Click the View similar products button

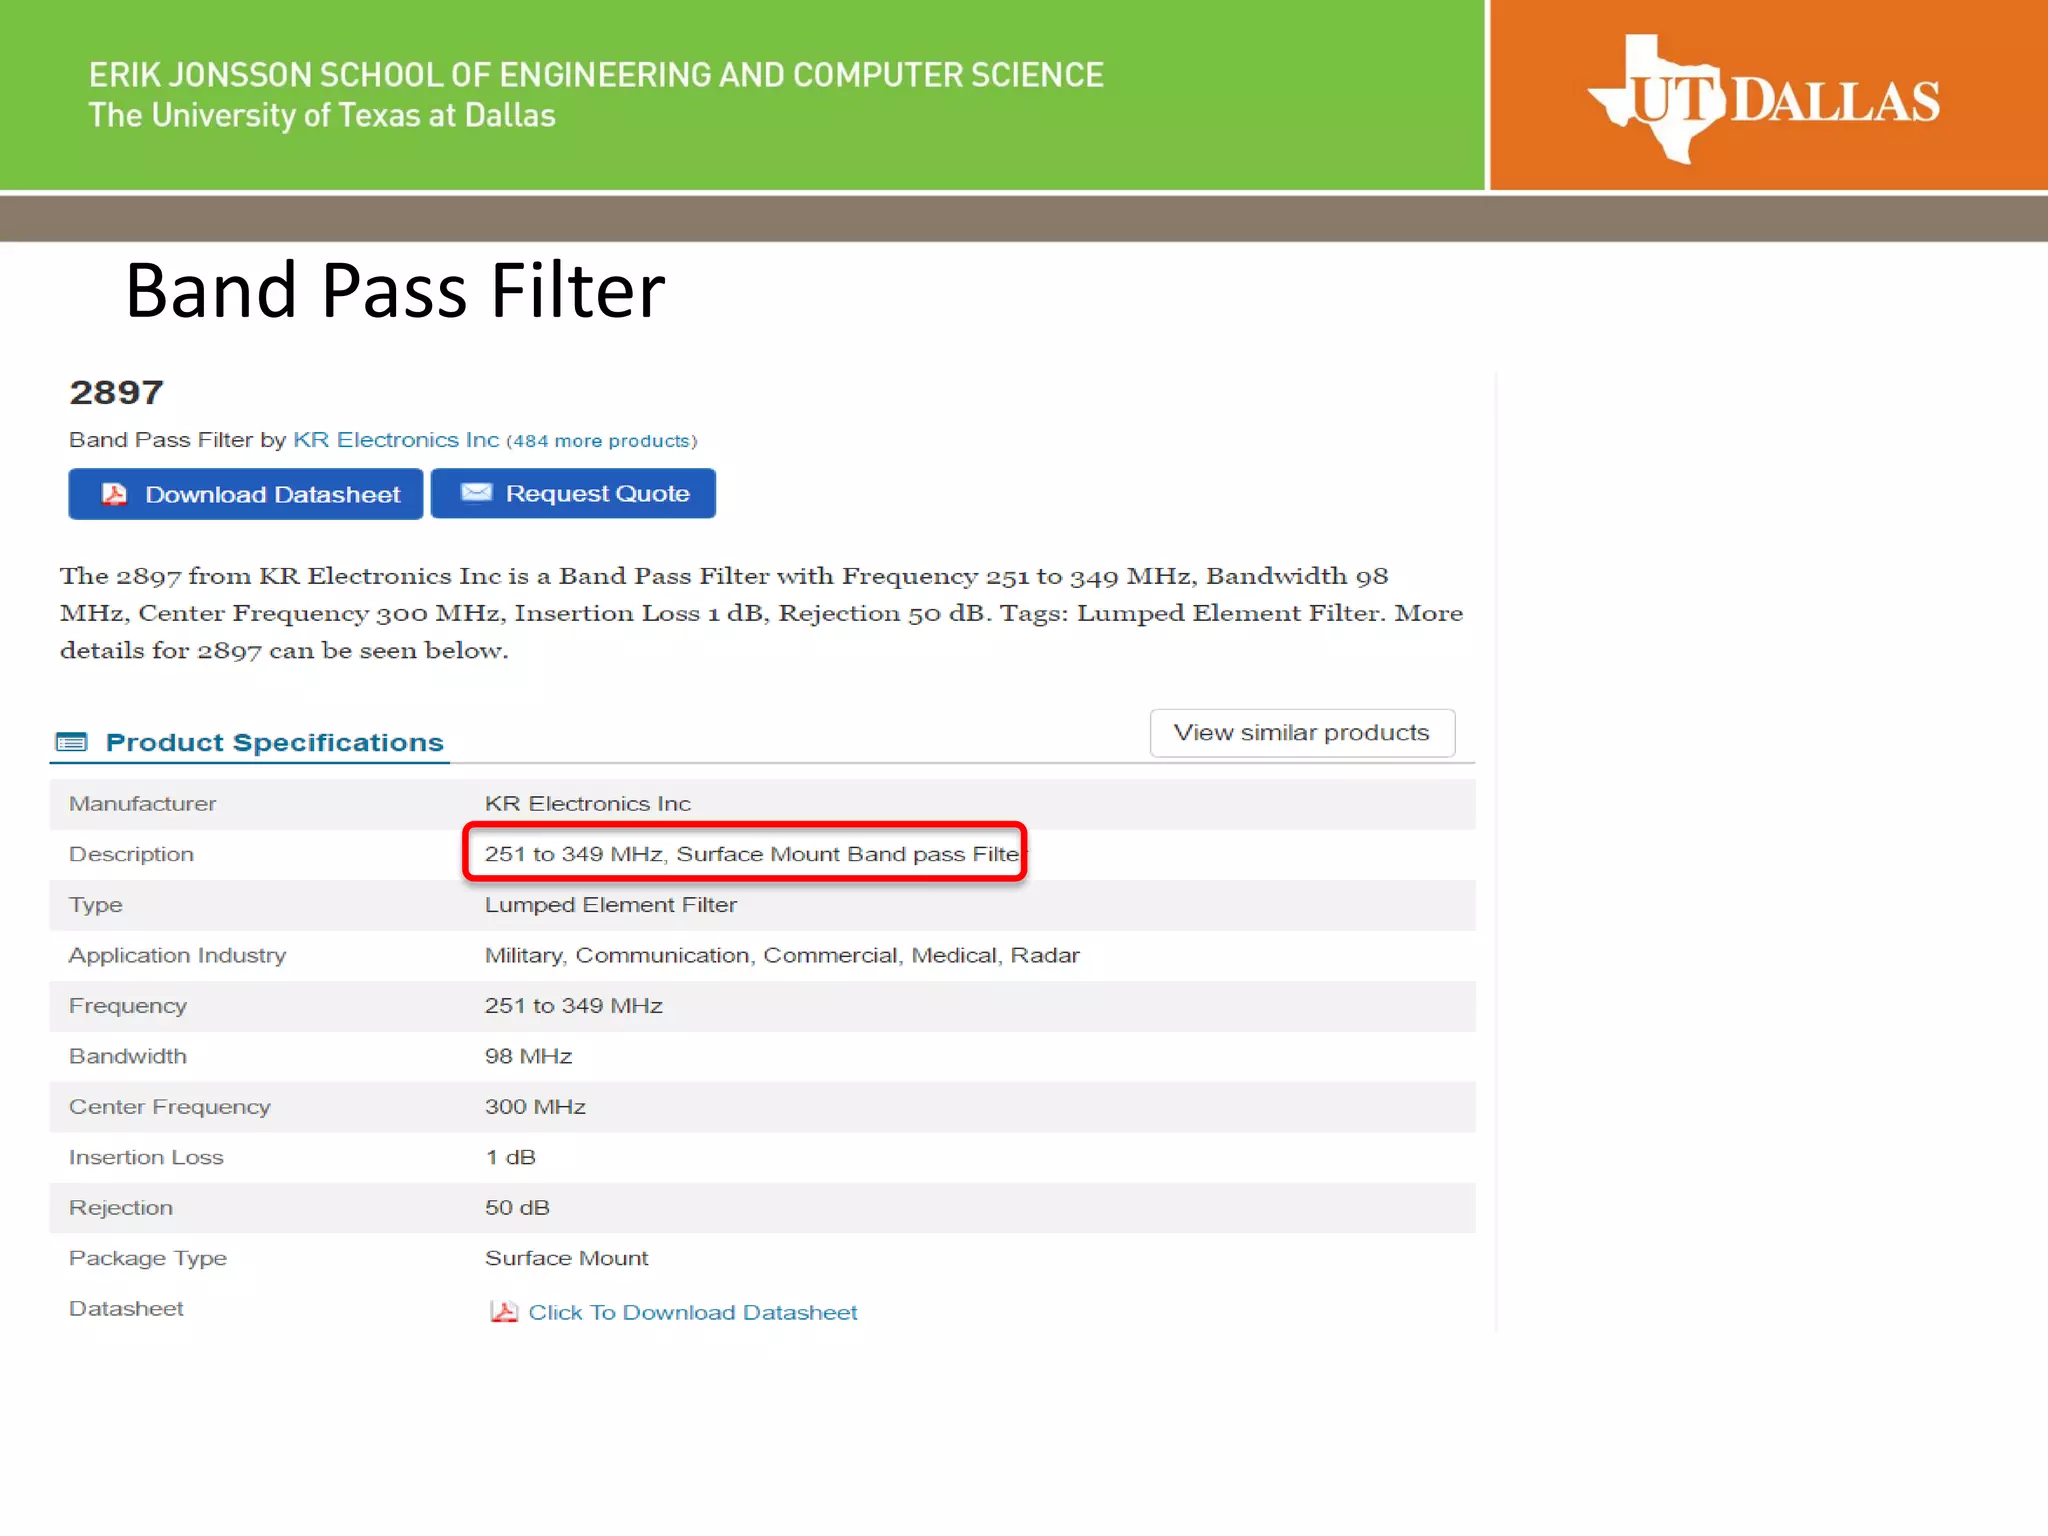(x=1302, y=733)
